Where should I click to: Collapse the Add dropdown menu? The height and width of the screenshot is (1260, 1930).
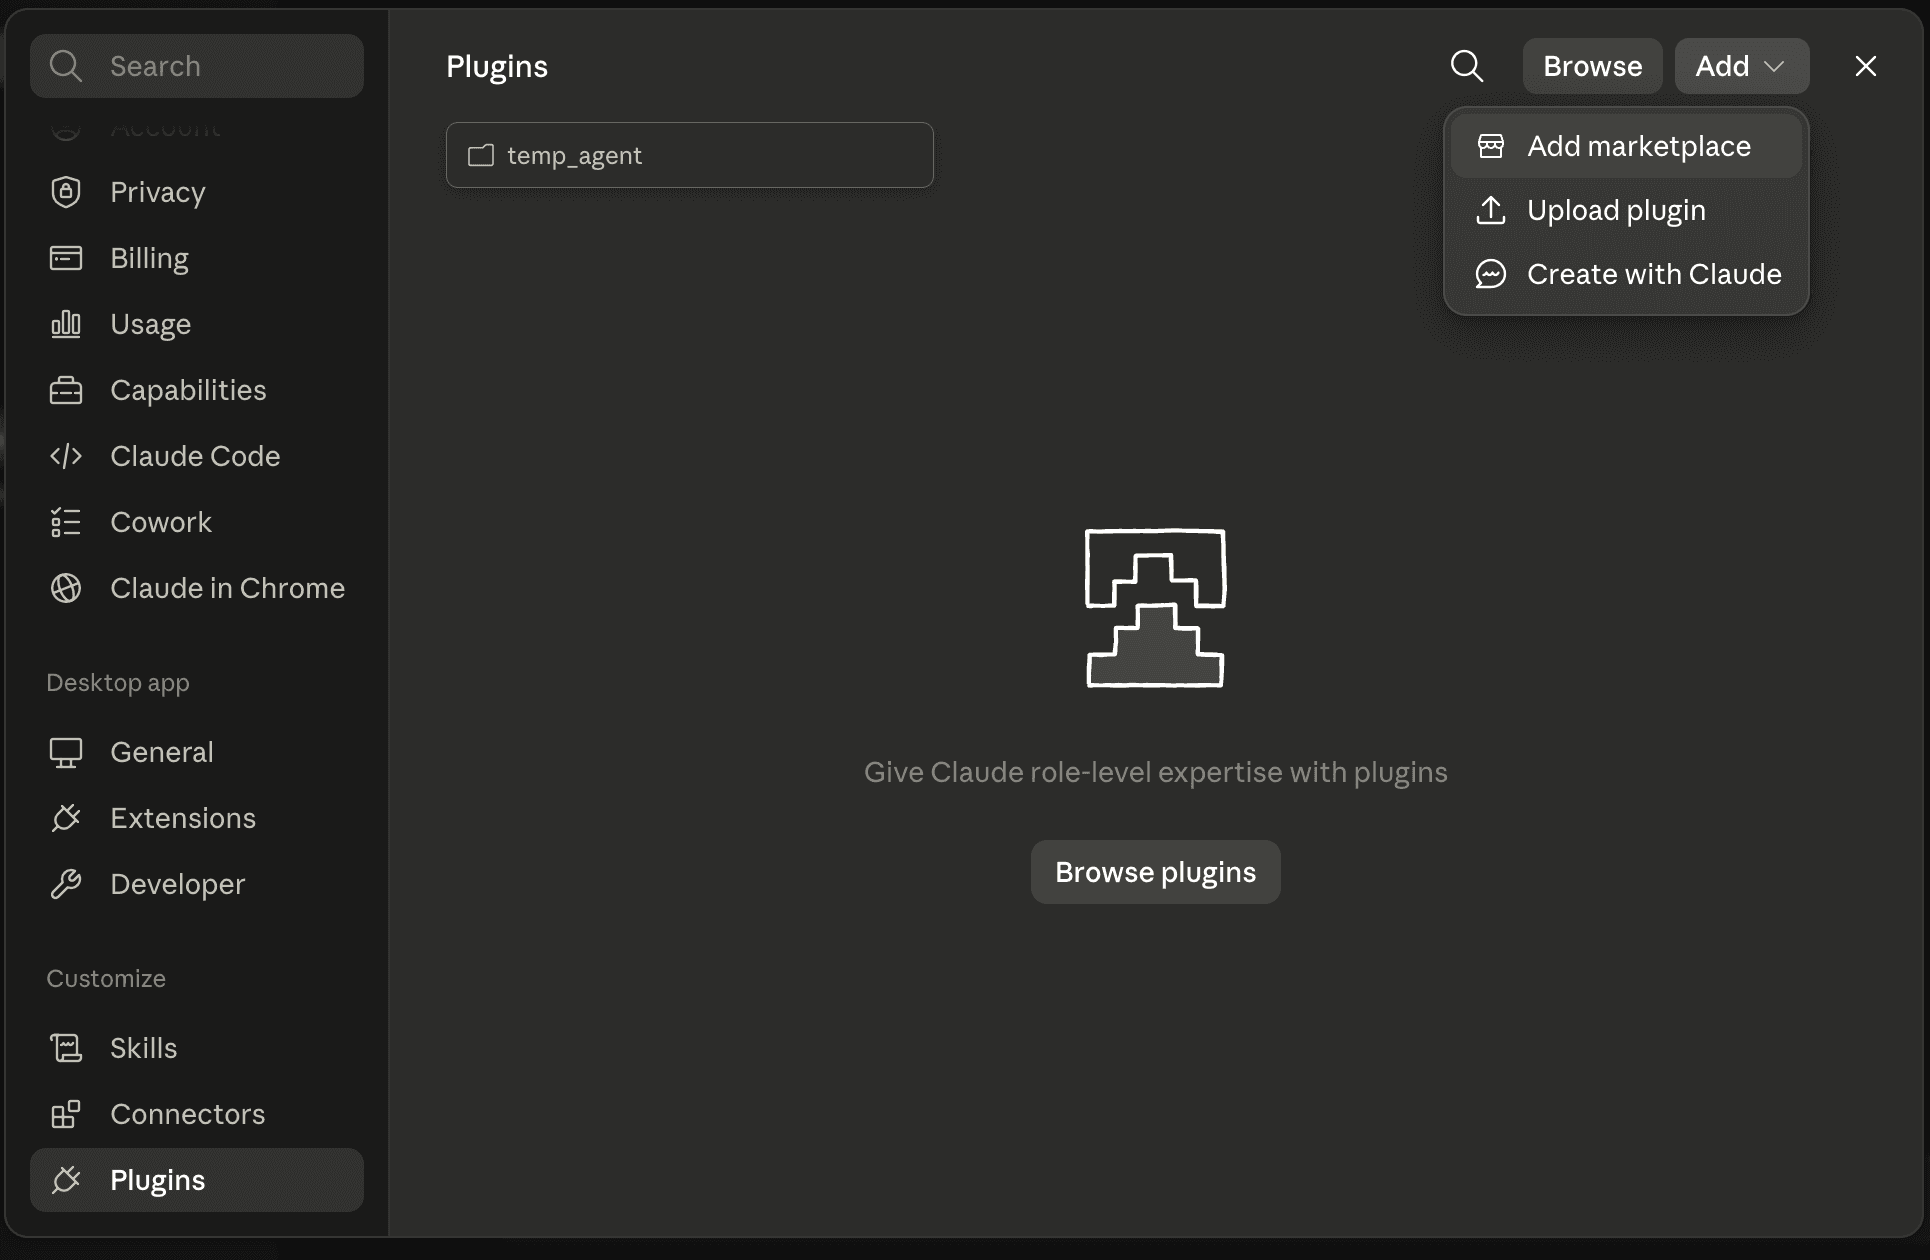click(x=1741, y=66)
